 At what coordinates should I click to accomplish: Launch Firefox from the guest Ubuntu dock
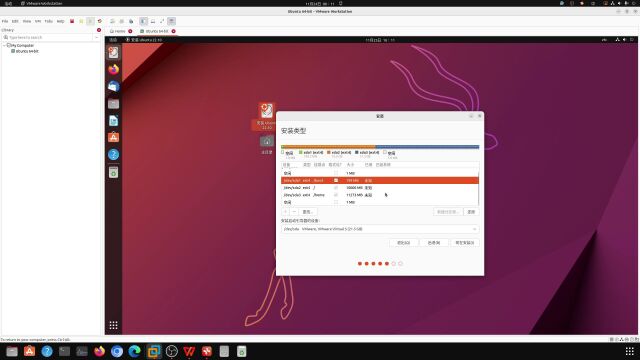pos(113,69)
